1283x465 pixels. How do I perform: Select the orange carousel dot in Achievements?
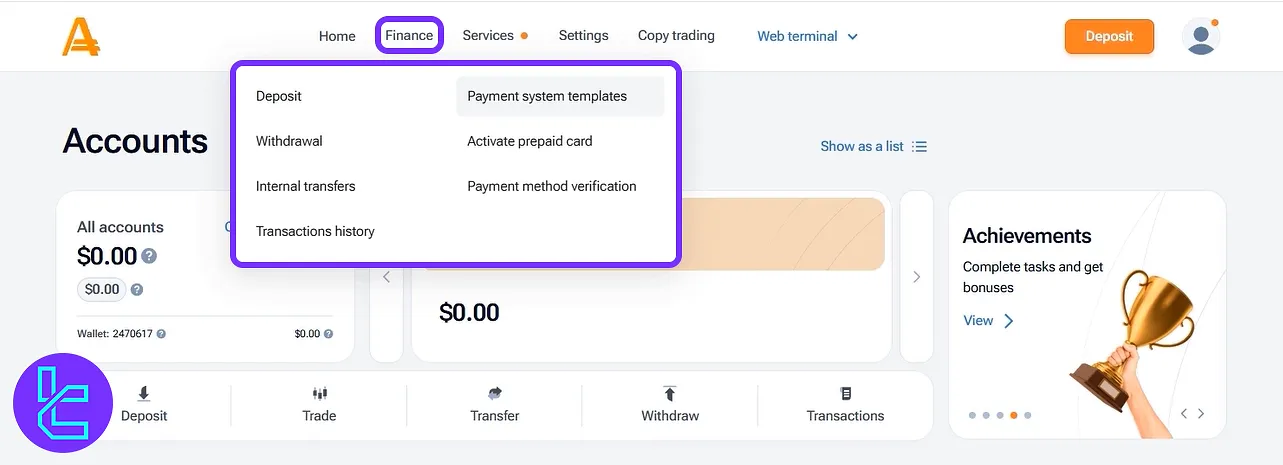[1014, 415]
